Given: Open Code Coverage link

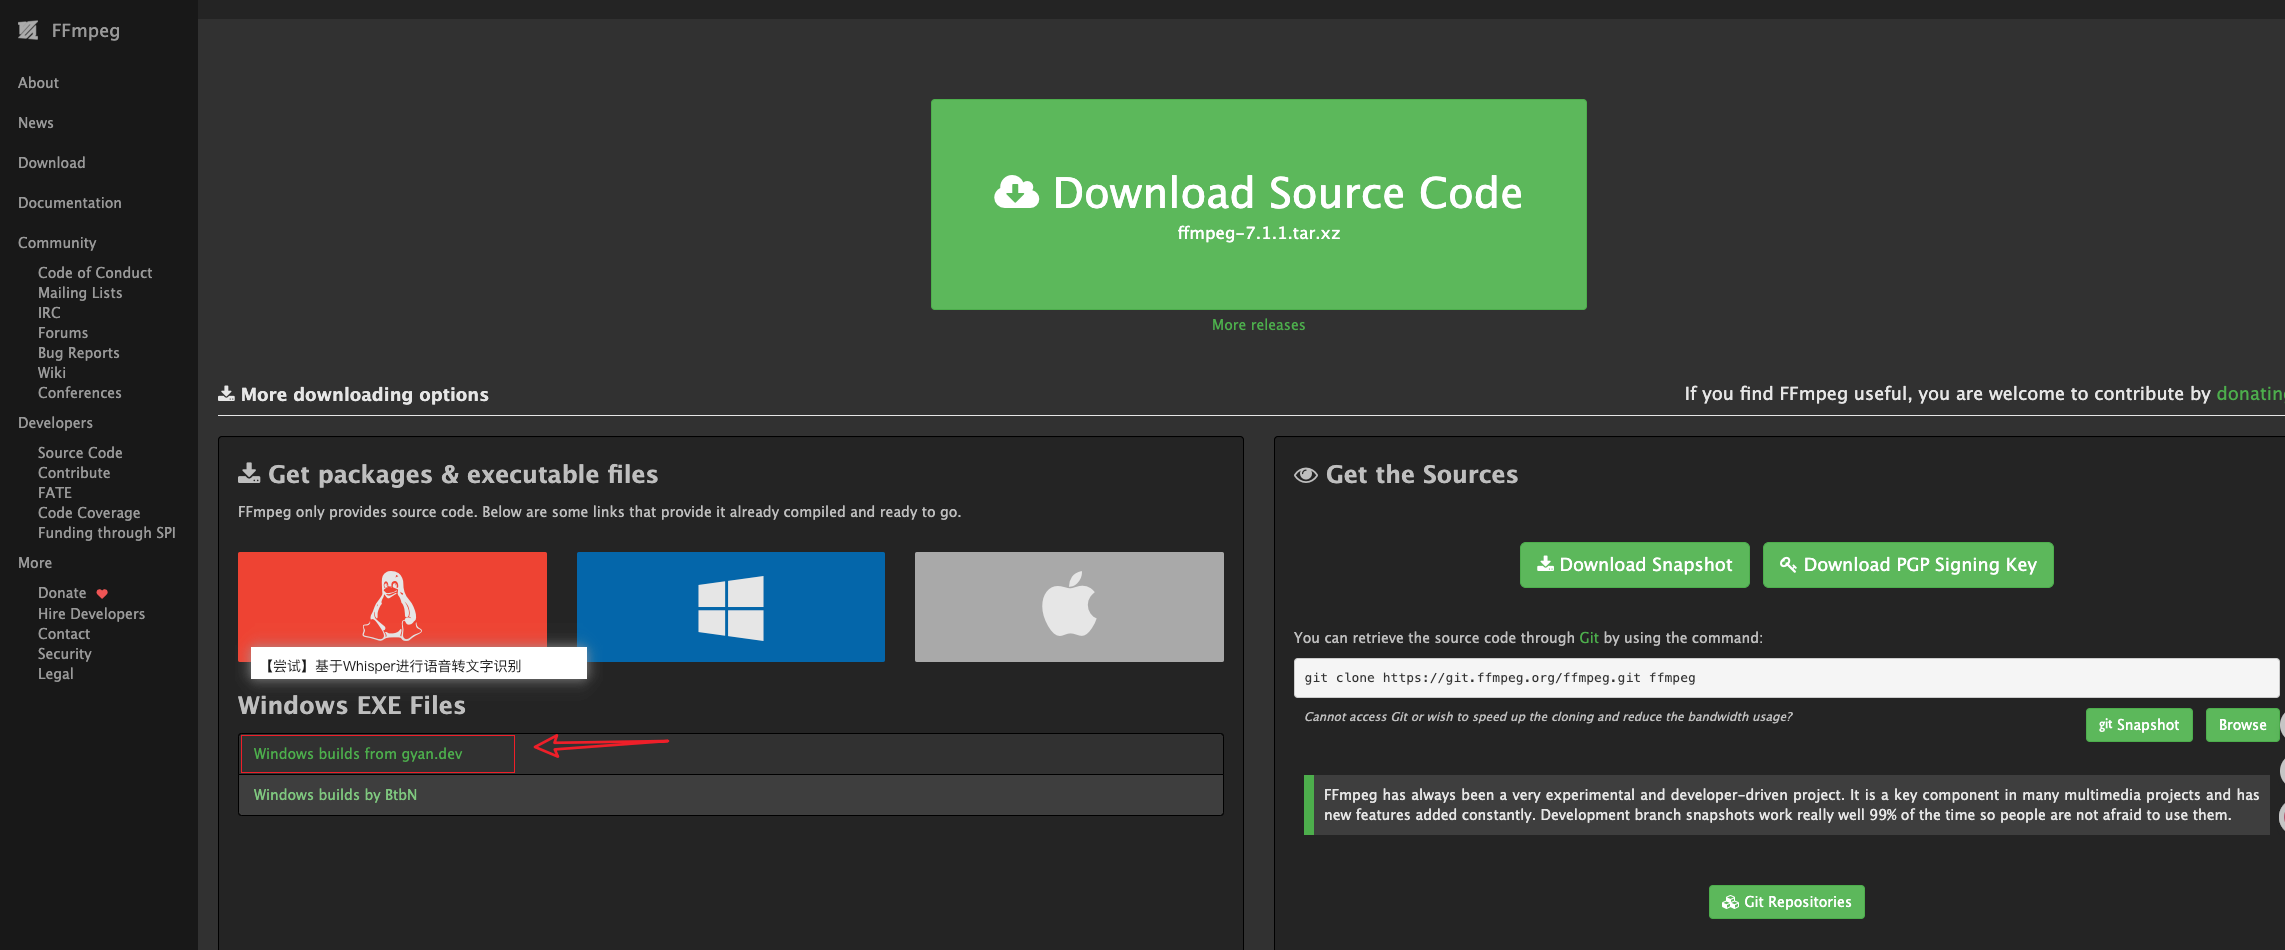Looking at the screenshot, I should coord(89,513).
